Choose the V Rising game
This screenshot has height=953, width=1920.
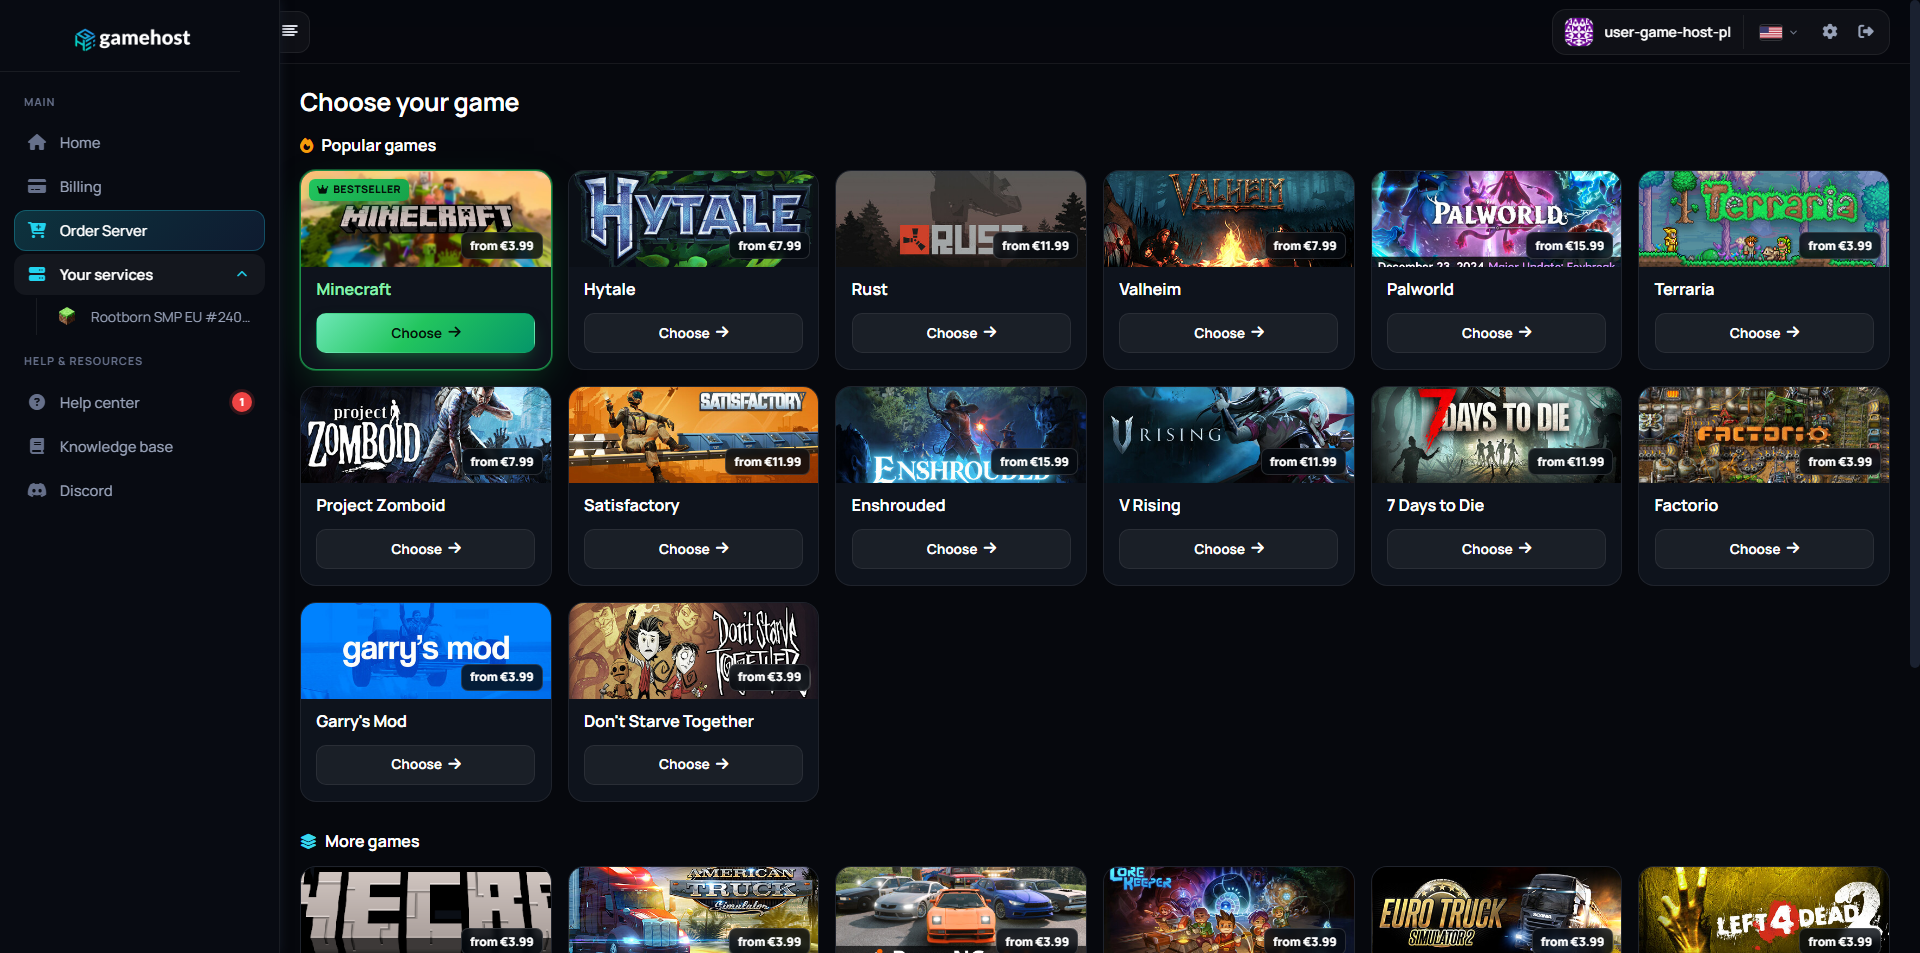click(x=1229, y=549)
